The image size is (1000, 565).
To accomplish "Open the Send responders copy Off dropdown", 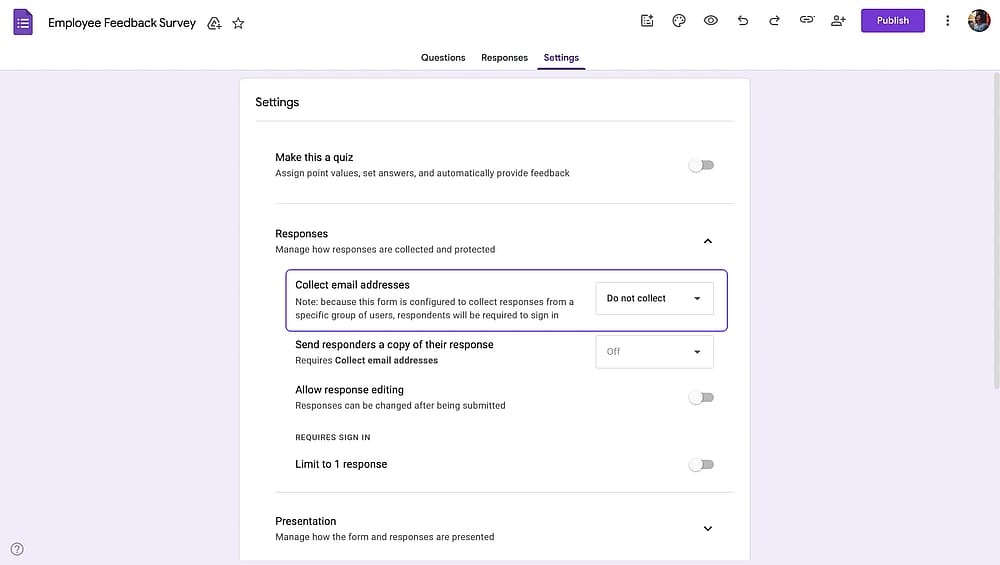I will (x=654, y=352).
